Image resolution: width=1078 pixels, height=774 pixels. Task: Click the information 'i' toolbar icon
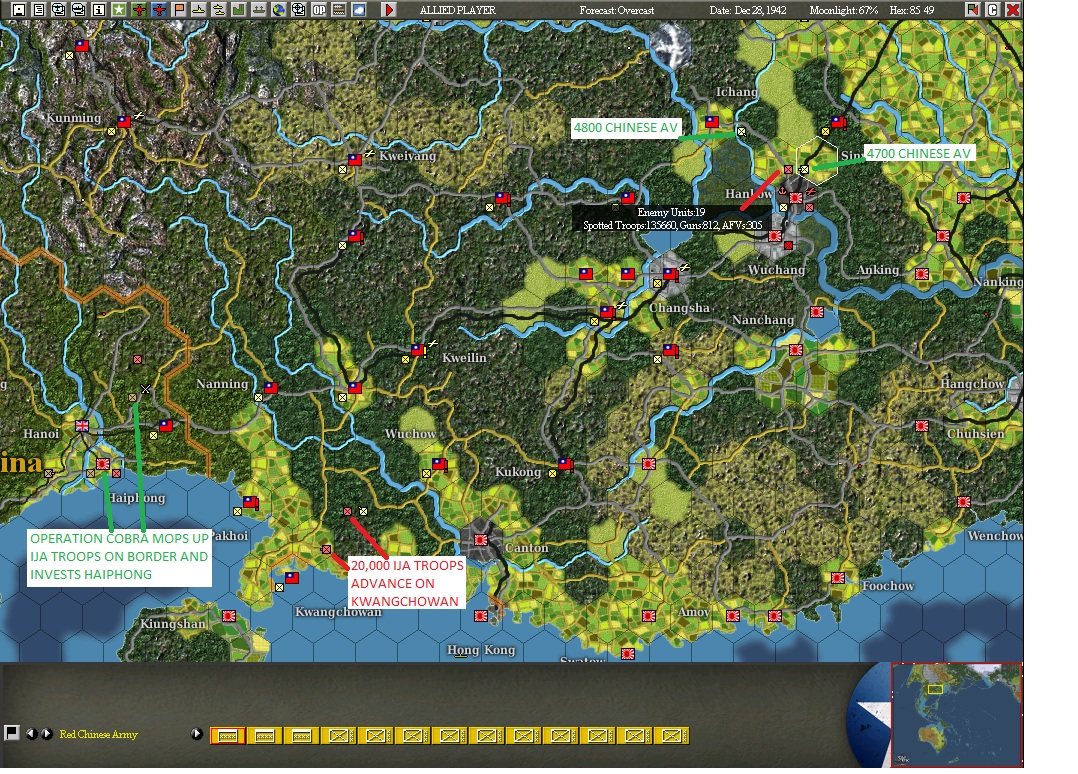[x=99, y=10]
